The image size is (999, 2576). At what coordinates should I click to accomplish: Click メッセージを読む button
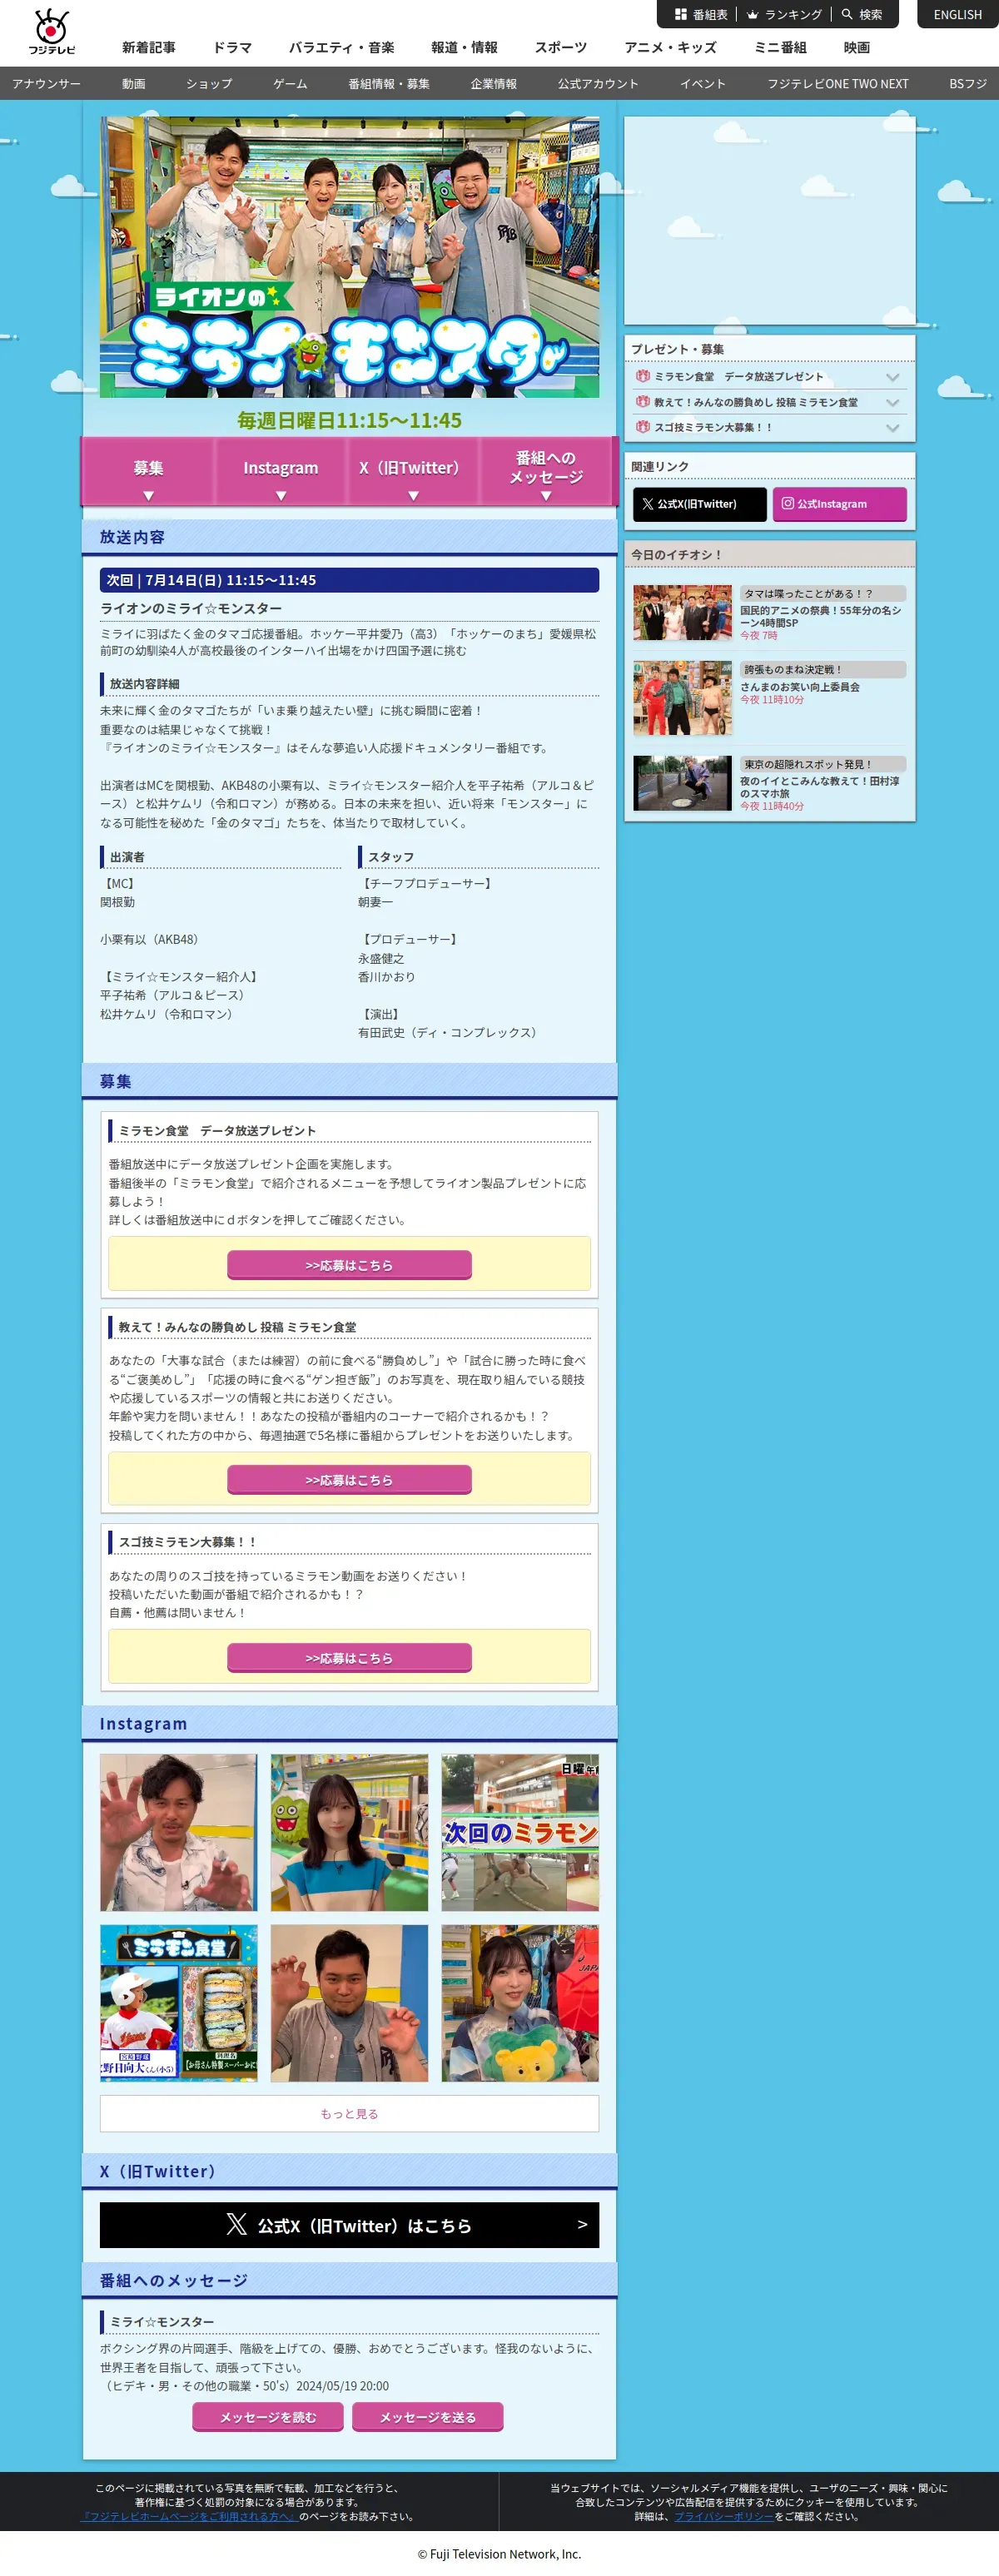click(268, 2416)
